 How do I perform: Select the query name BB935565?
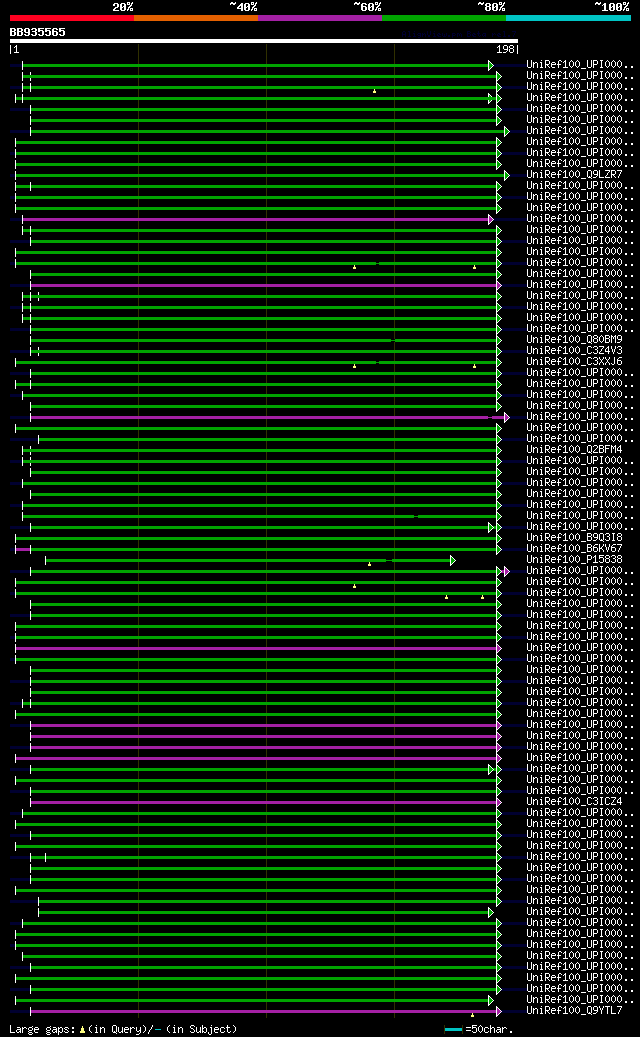38,32
